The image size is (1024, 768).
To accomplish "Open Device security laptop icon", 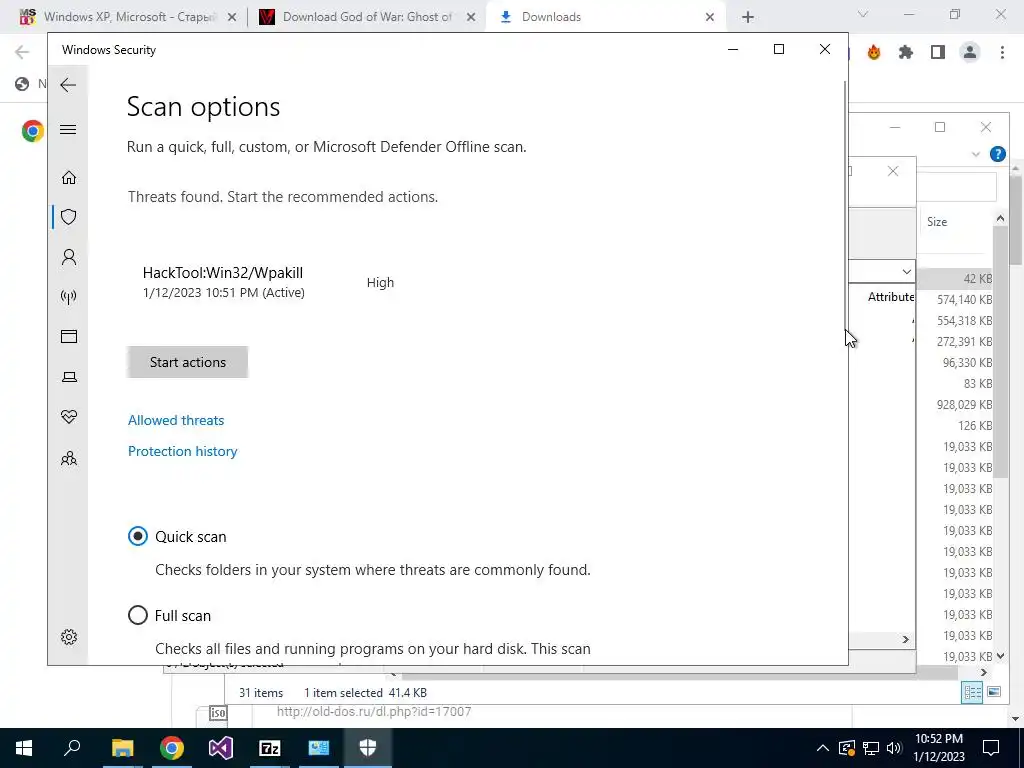I will (x=69, y=377).
